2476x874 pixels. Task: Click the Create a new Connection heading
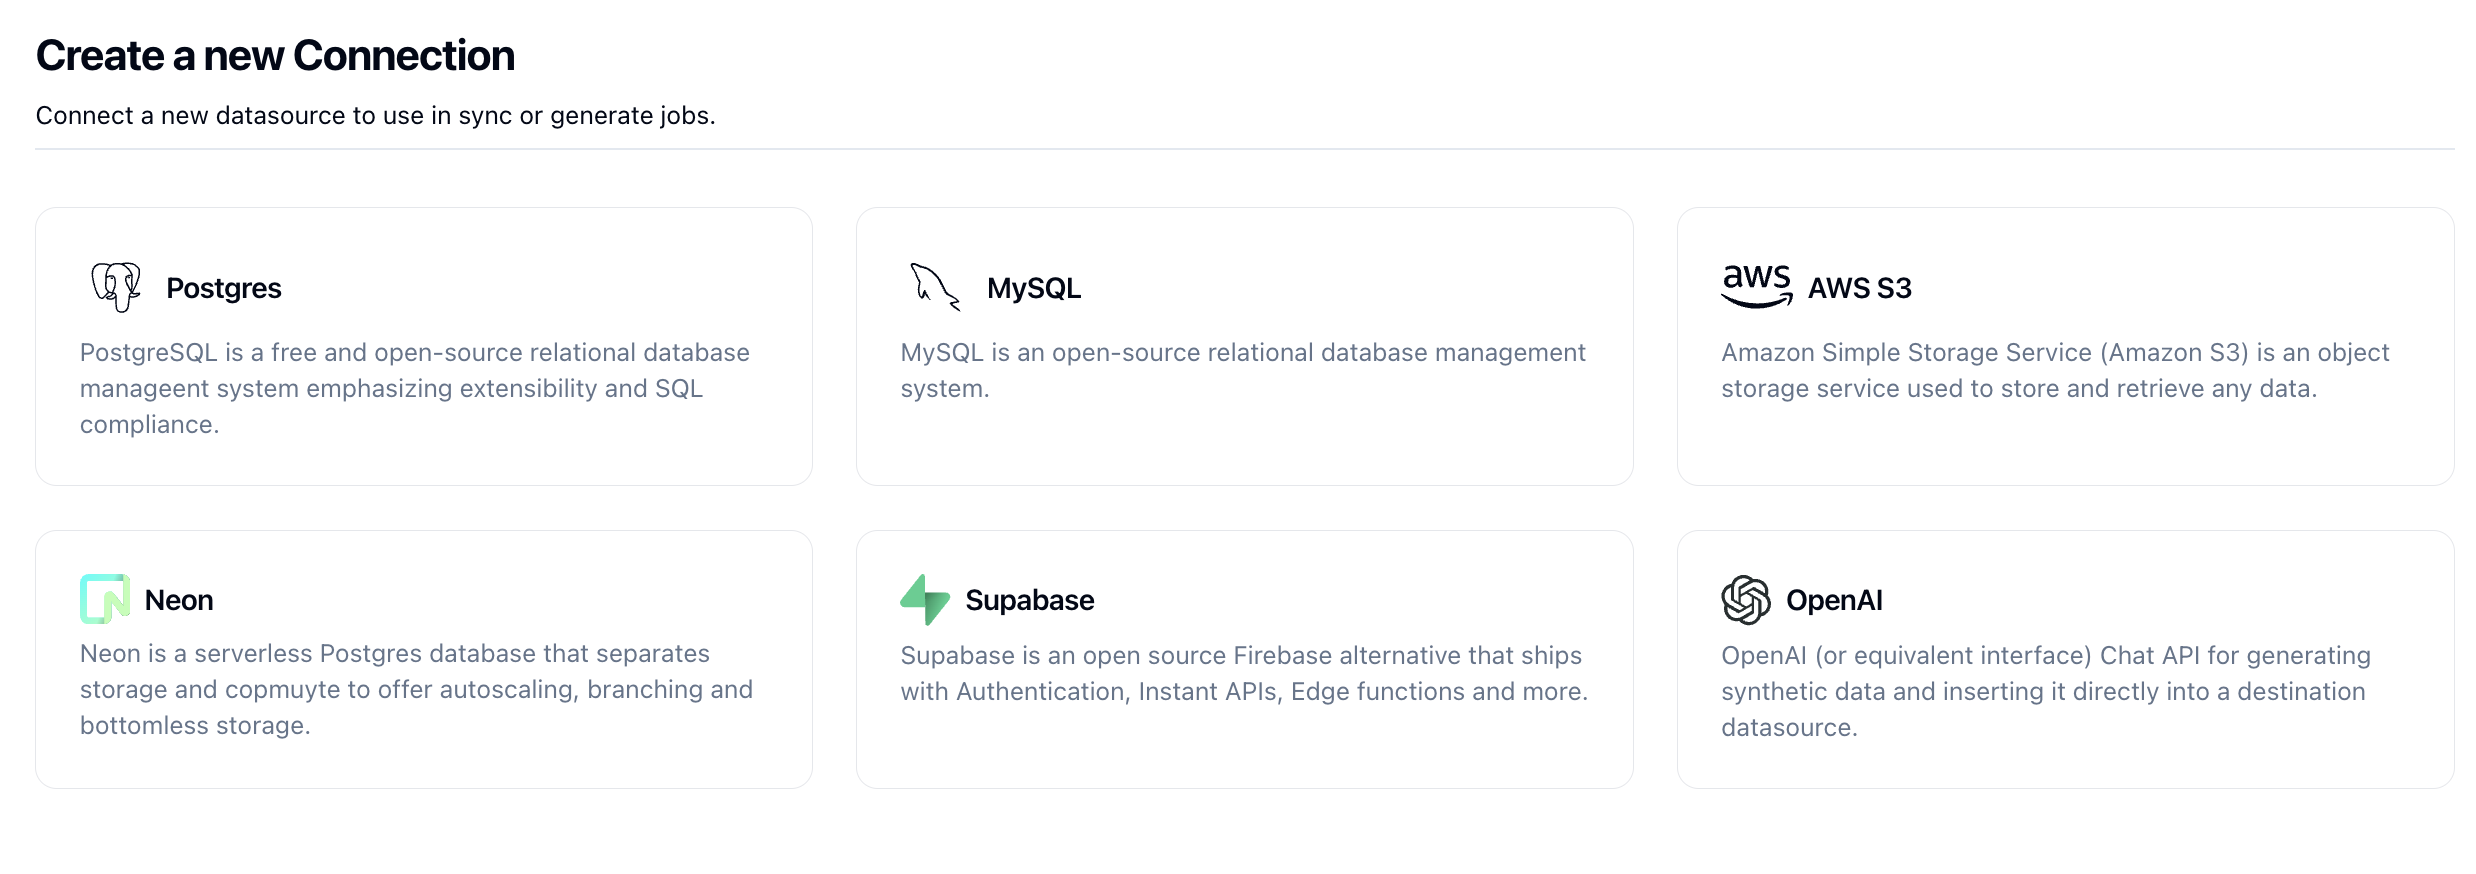(275, 55)
